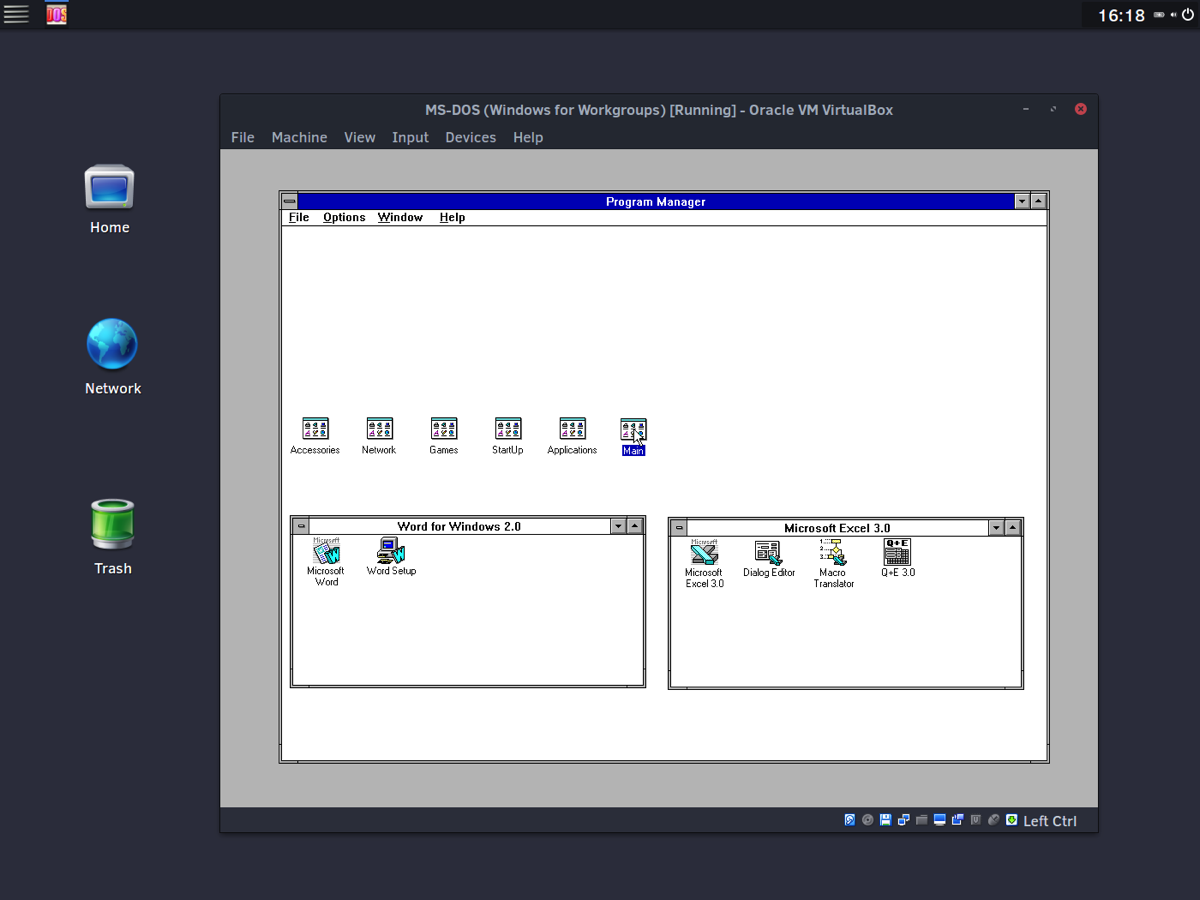Click the 16:18 panel clock
The image size is (1200, 900).
pos(1121,15)
